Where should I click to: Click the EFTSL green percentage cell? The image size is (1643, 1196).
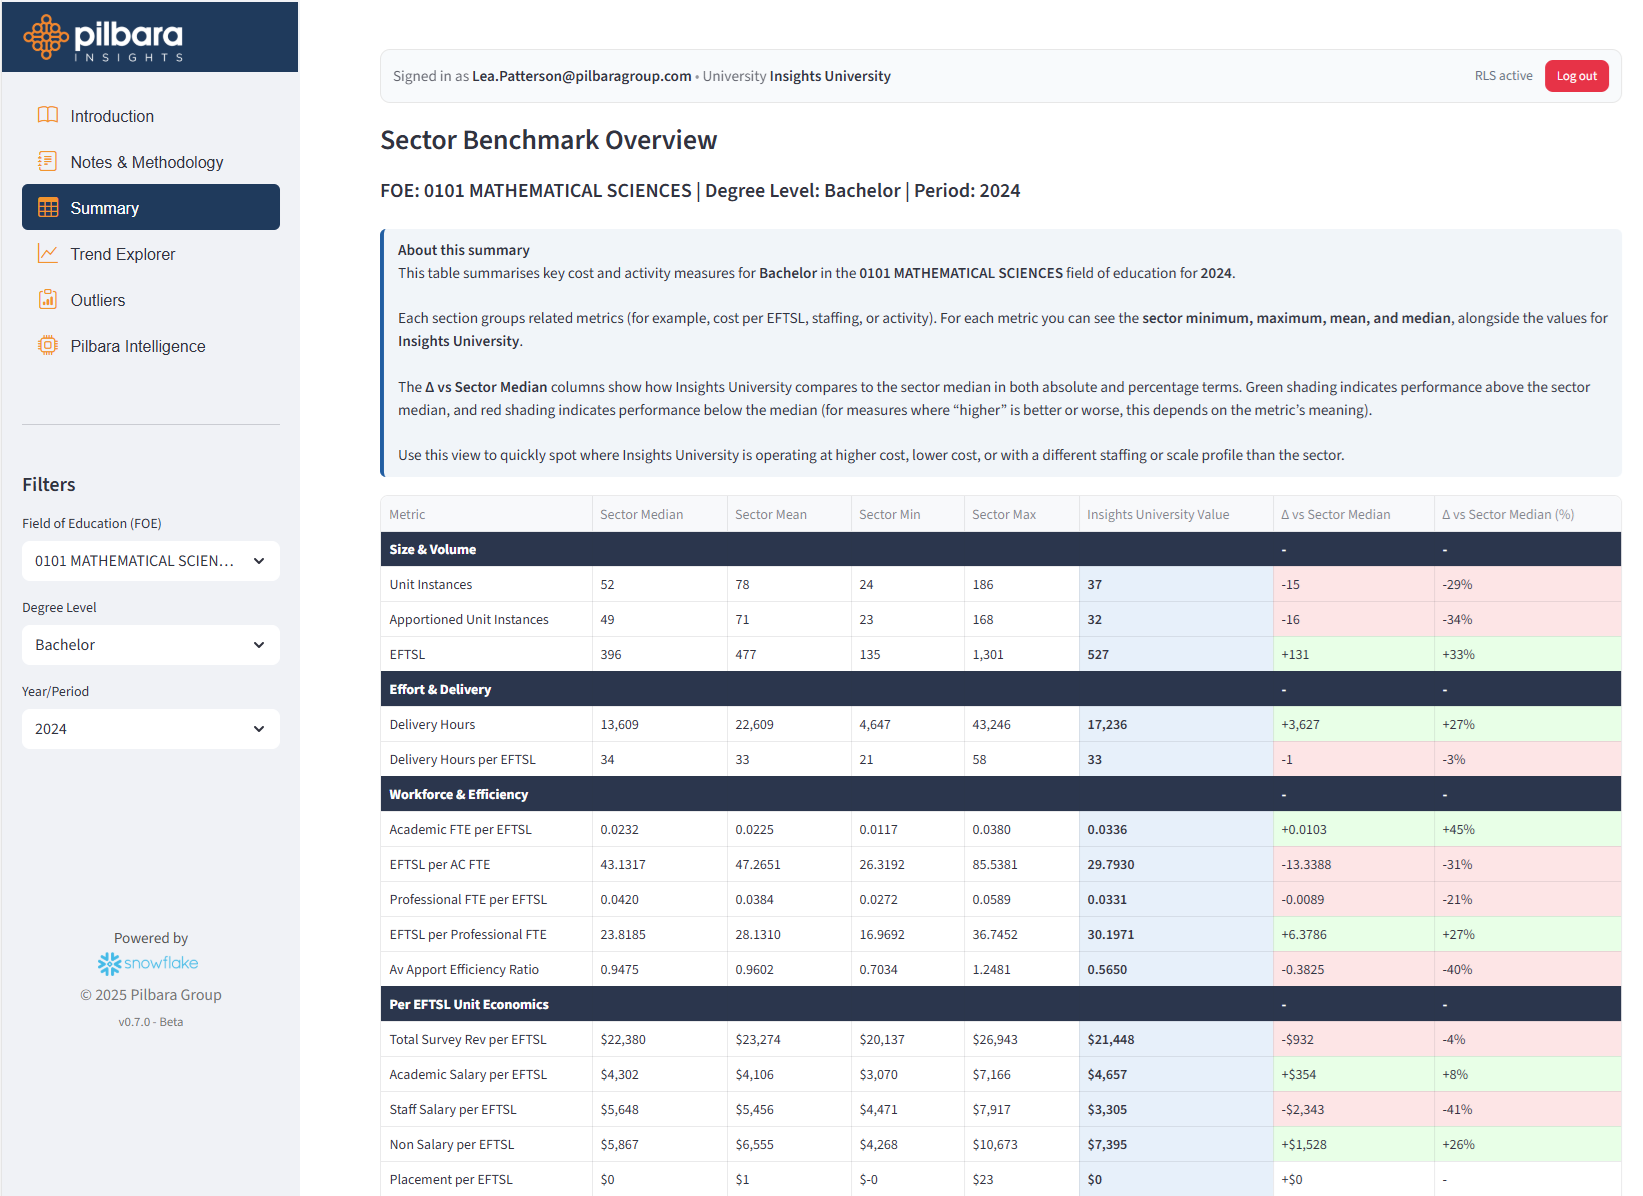[x=1458, y=654]
